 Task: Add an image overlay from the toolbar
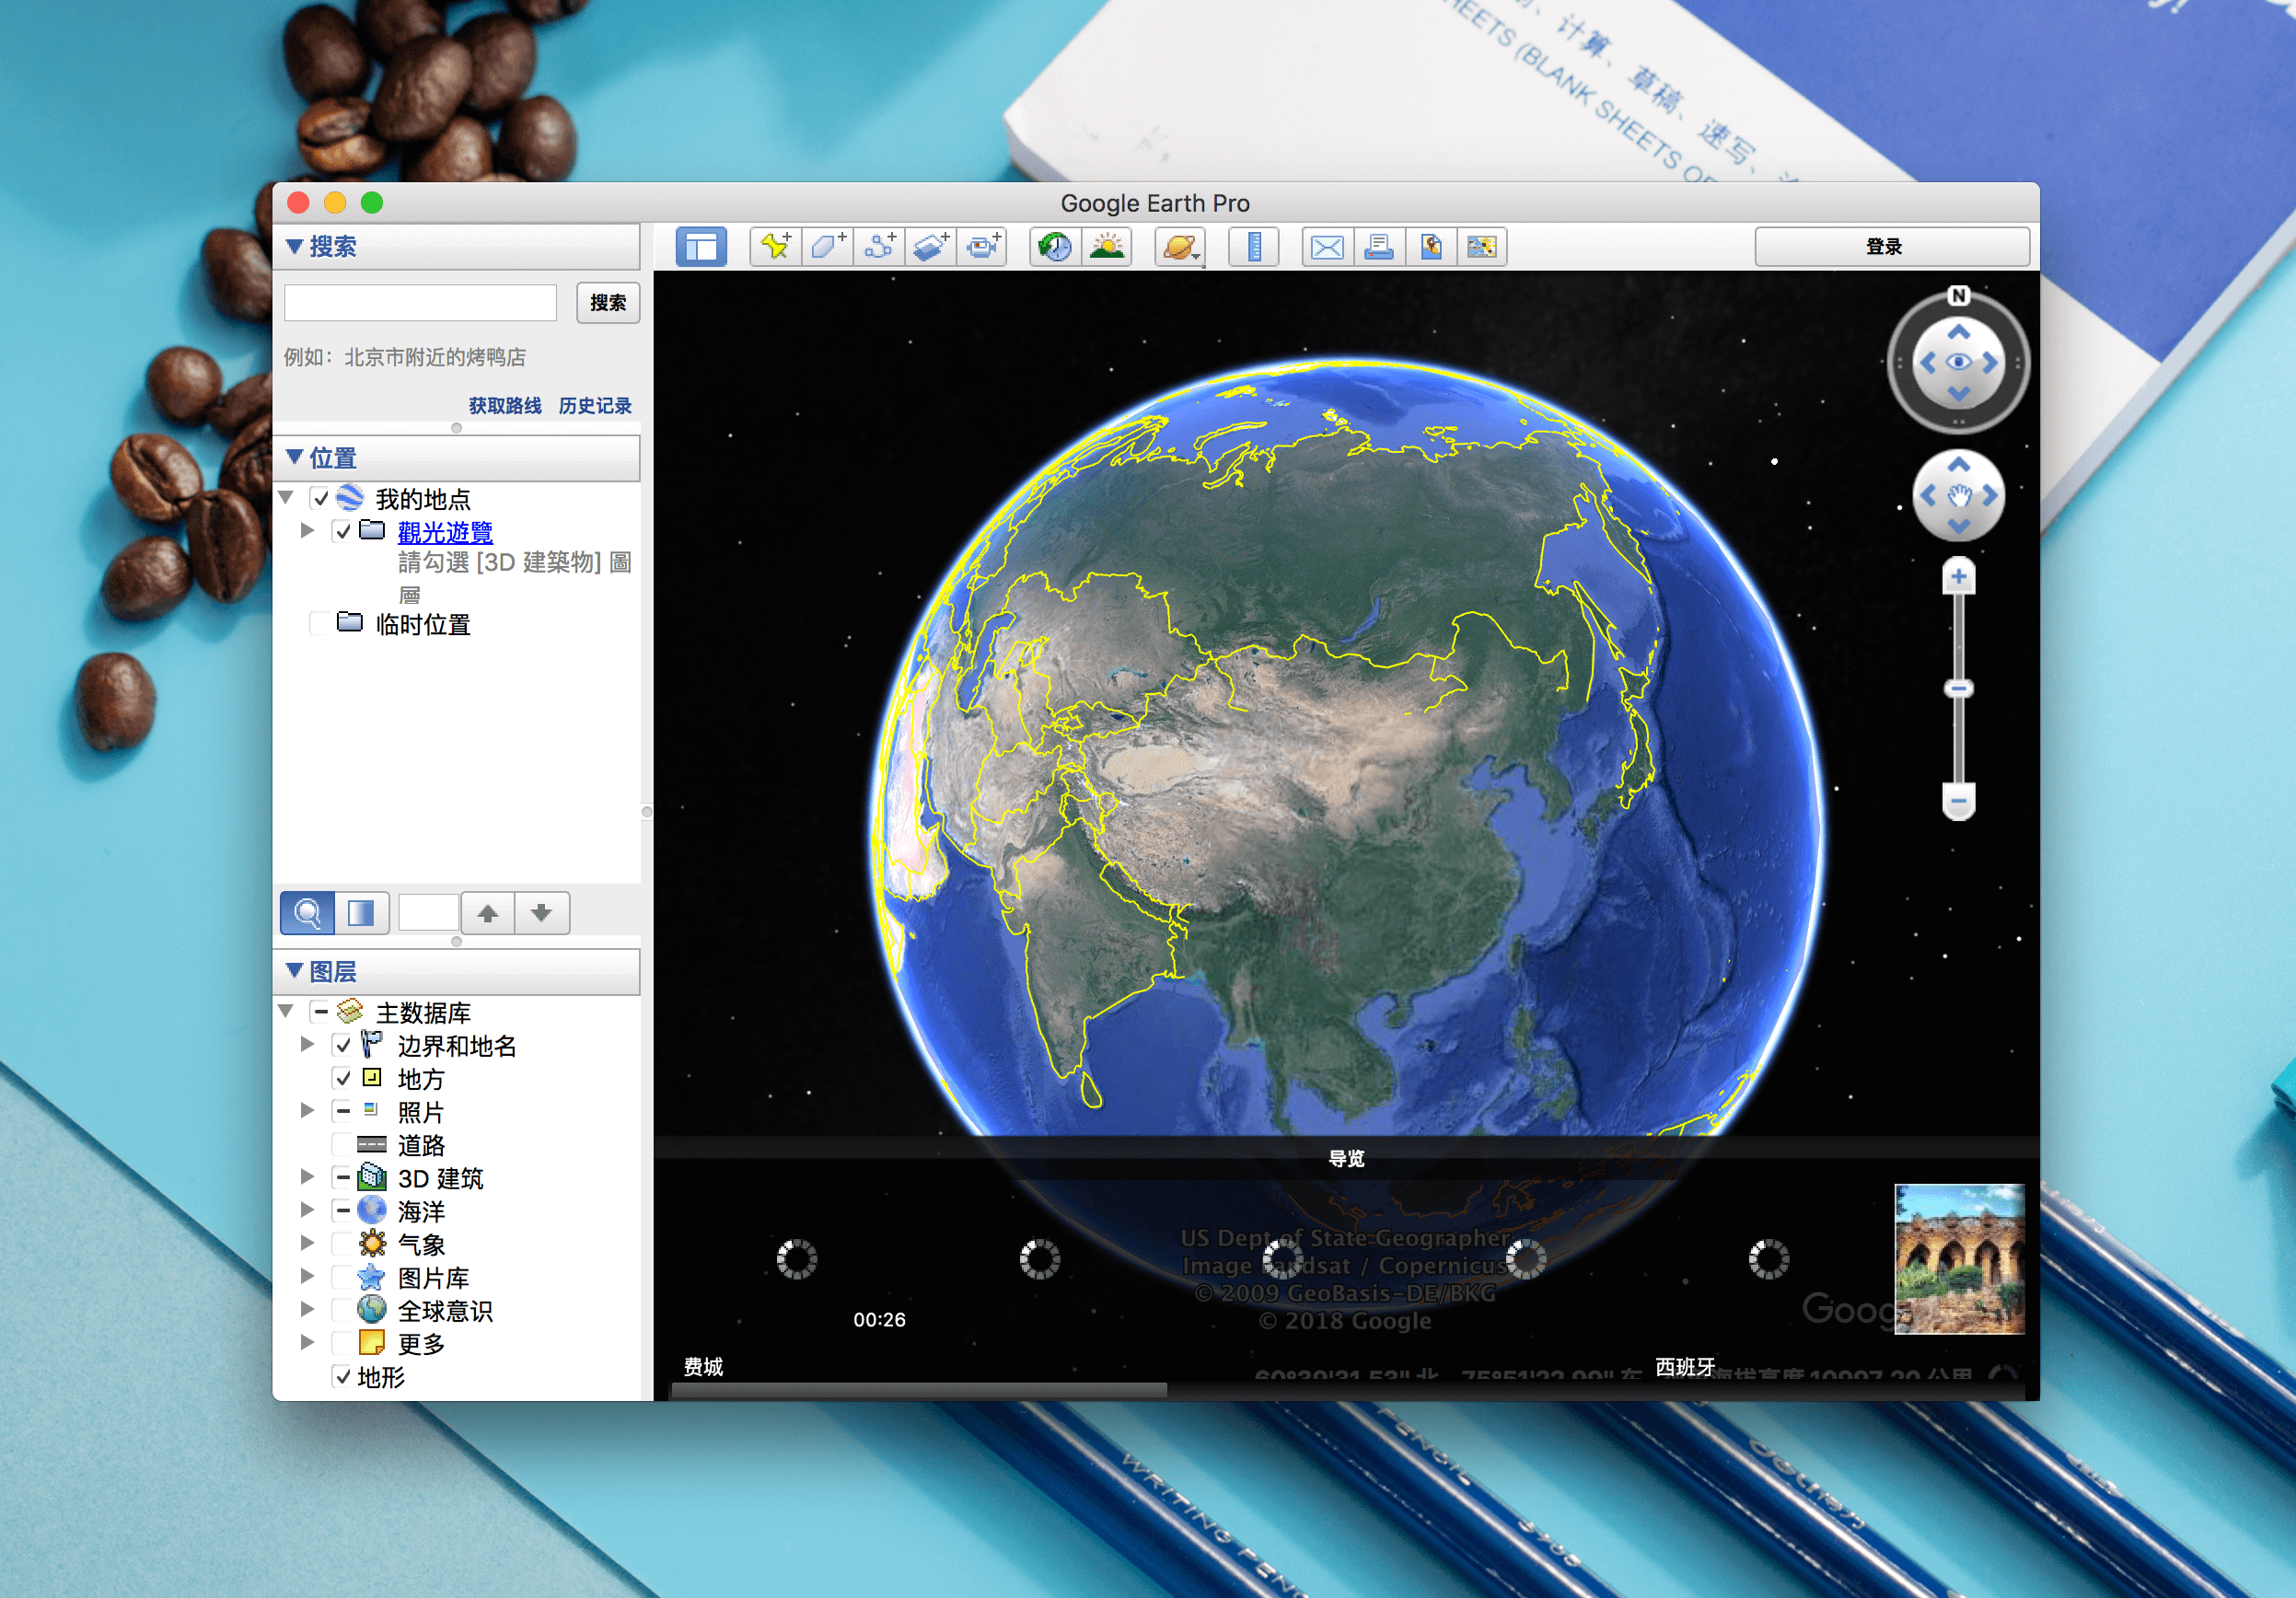(x=931, y=247)
